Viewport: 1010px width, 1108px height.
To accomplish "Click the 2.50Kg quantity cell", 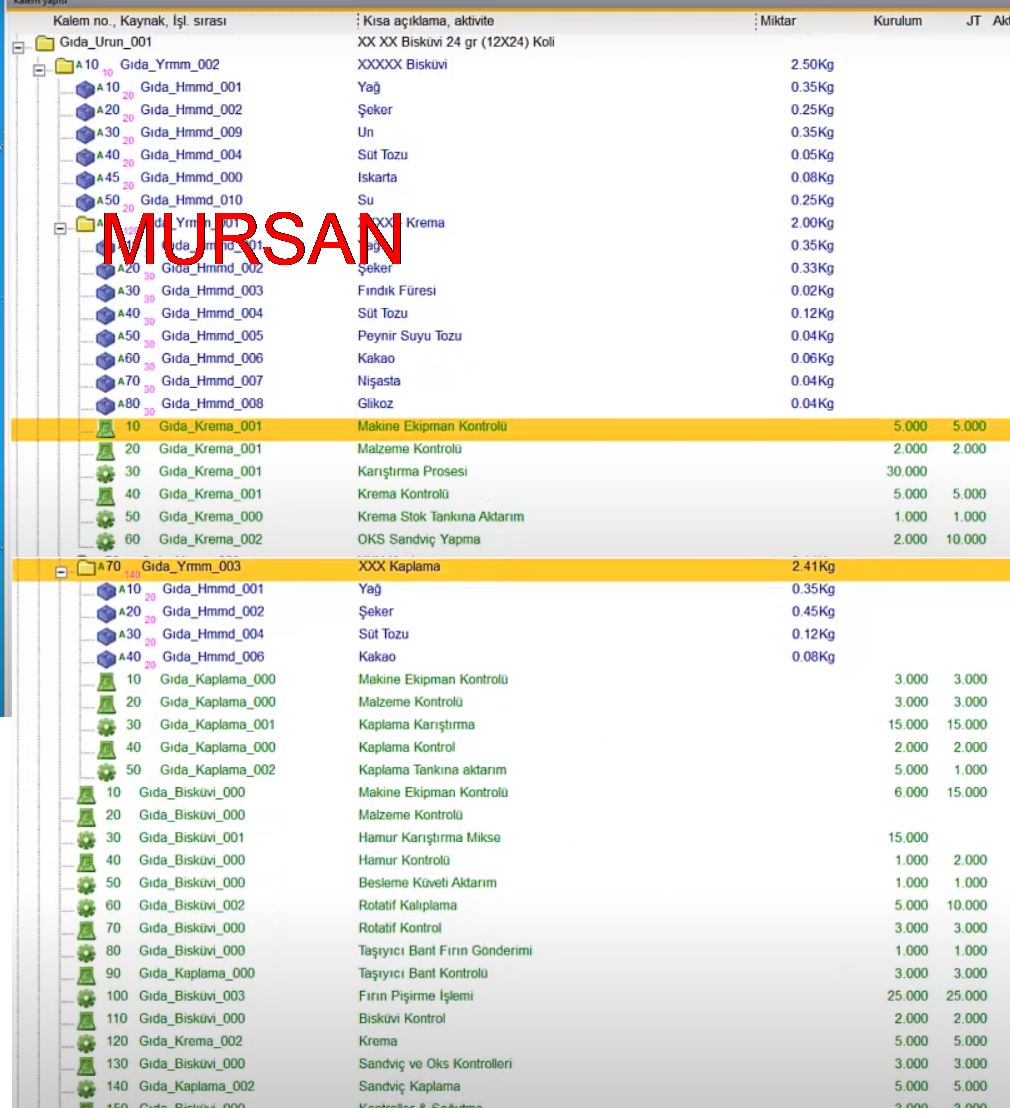I will tap(812, 64).
